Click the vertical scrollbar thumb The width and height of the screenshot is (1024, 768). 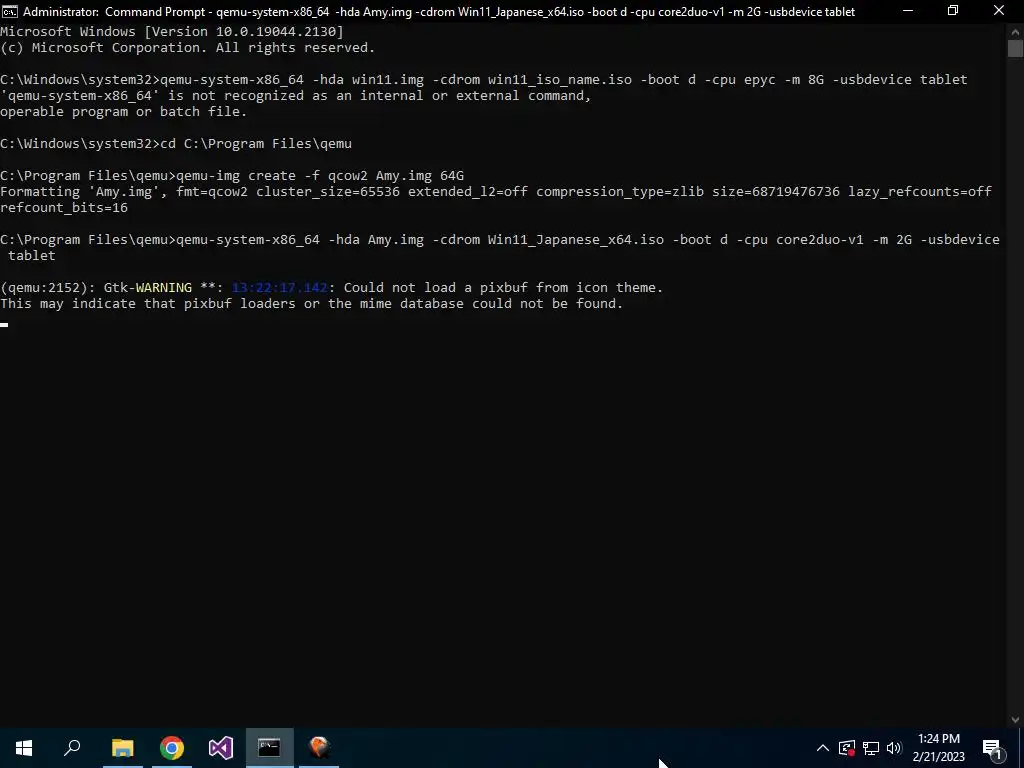point(1015,48)
